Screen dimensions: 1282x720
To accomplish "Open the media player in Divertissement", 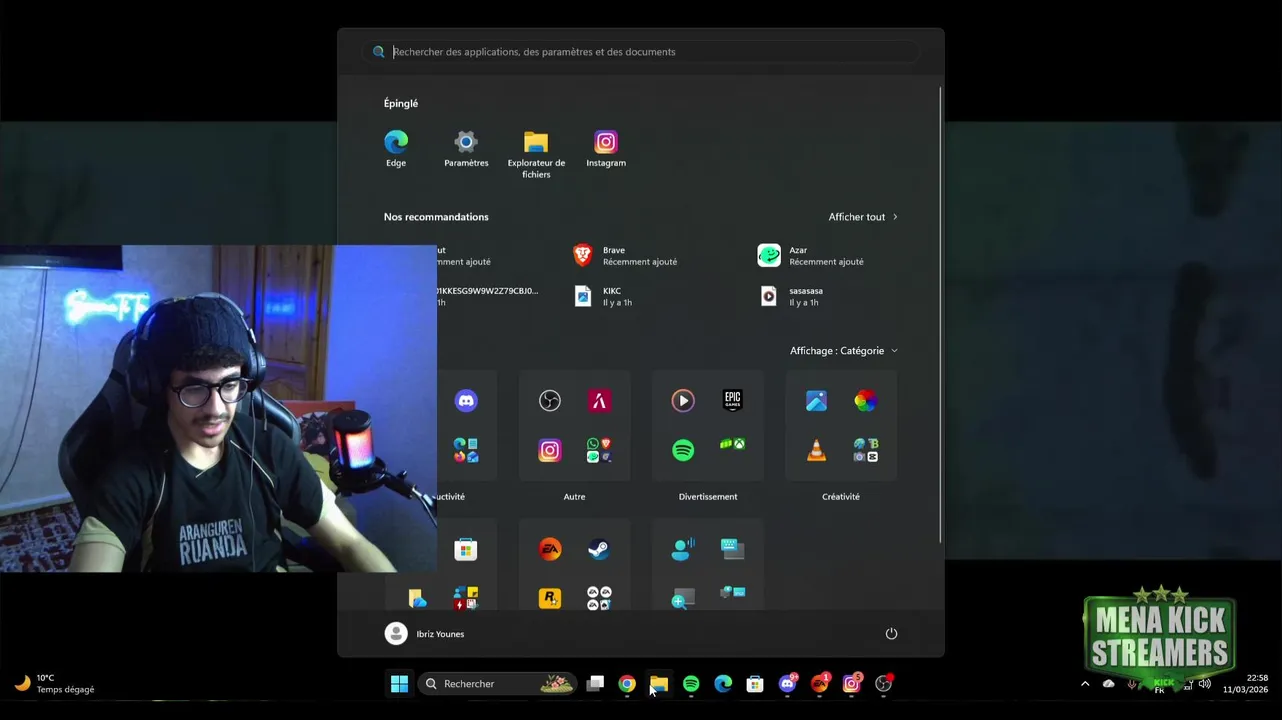I will coord(683,401).
